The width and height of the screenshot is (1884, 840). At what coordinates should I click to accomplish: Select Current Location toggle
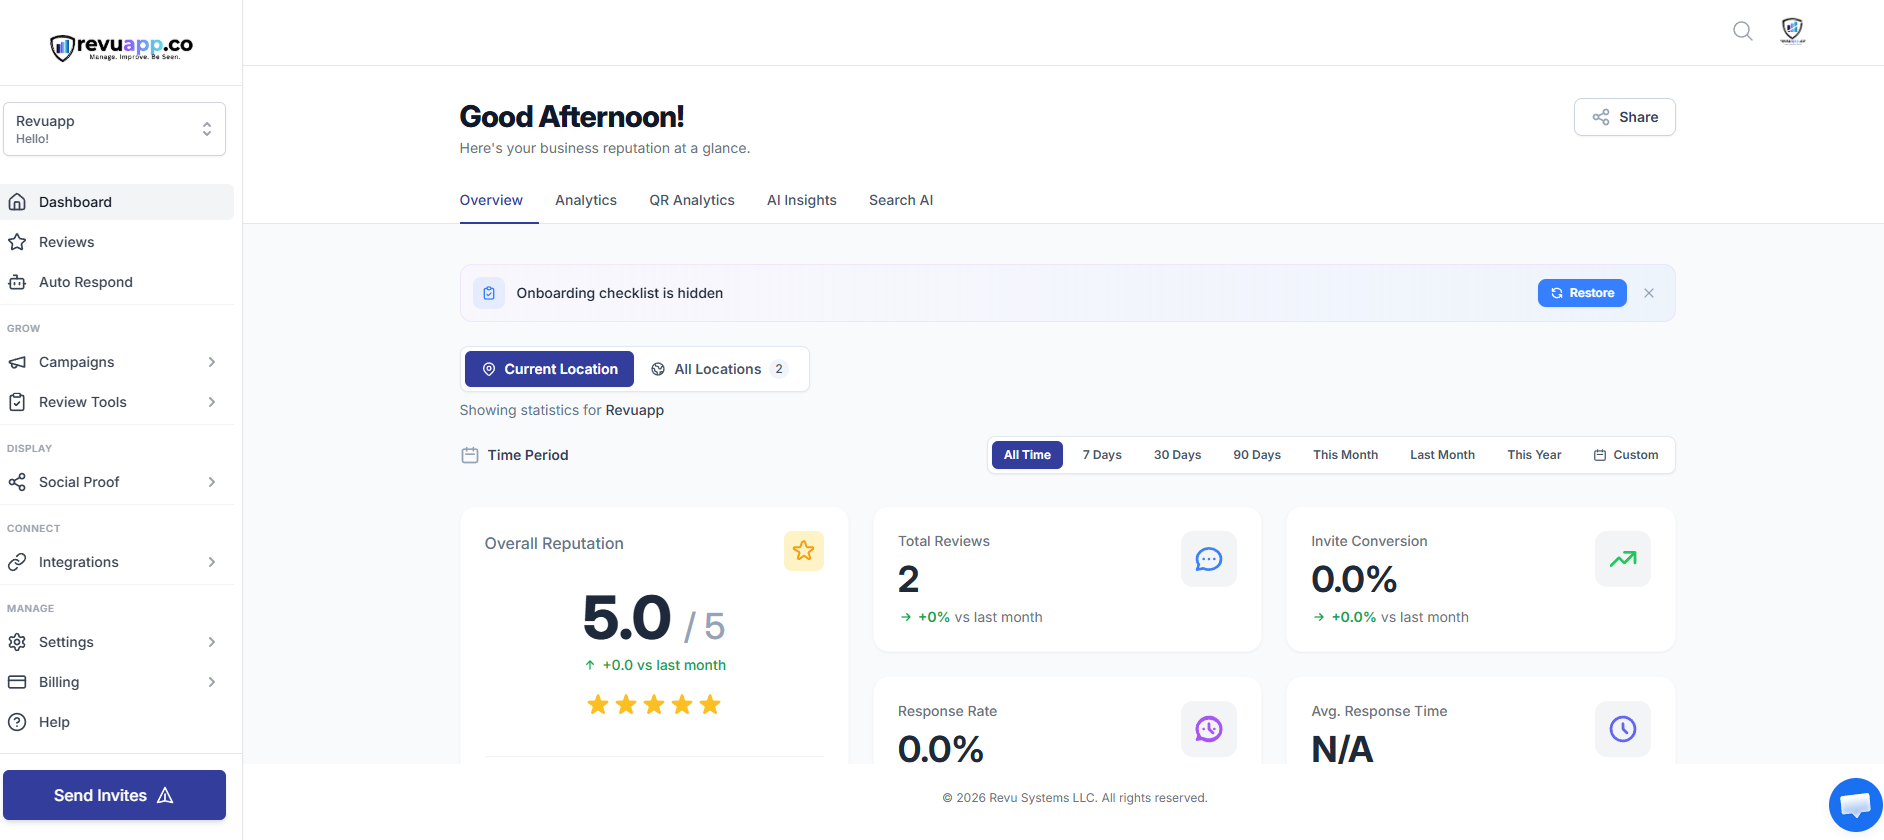pyautogui.click(x=549, y=369)
